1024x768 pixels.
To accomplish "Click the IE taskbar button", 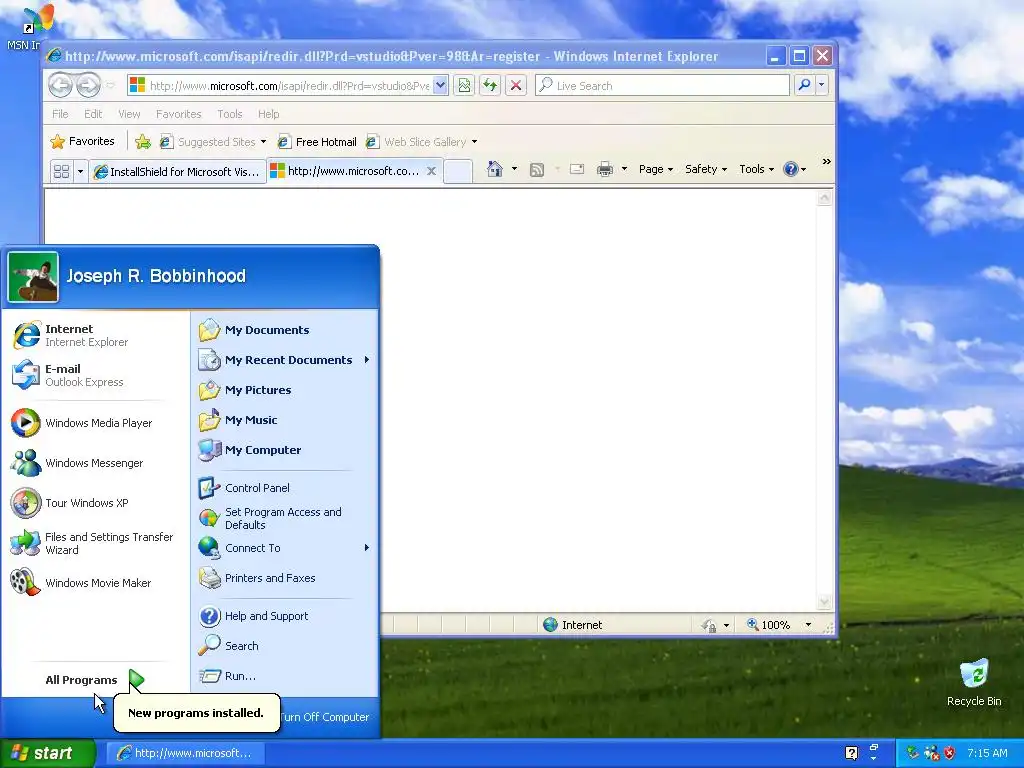I will tap(185, 753).
